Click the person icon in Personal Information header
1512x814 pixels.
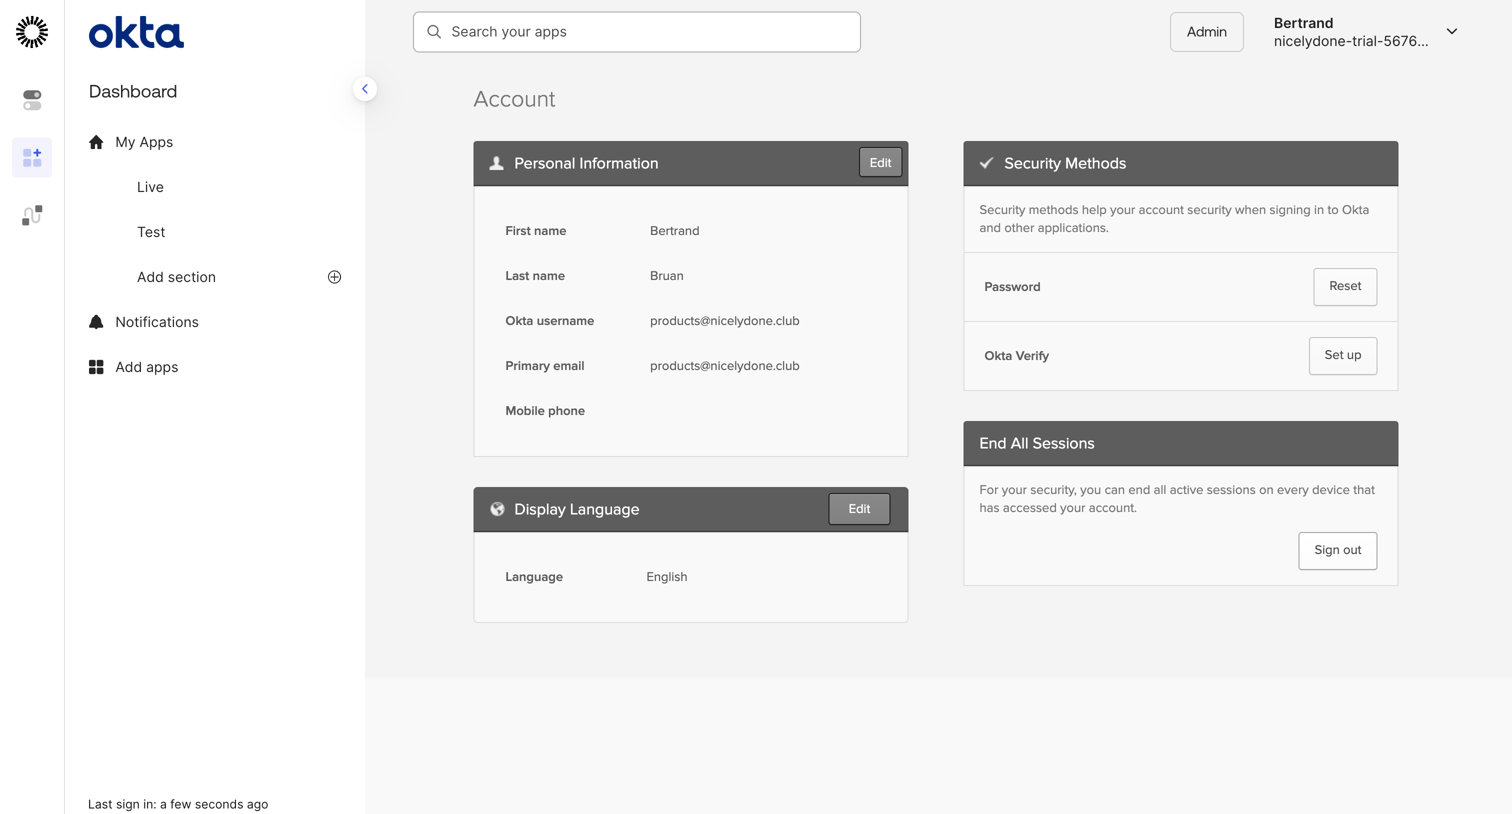(496, 163)
